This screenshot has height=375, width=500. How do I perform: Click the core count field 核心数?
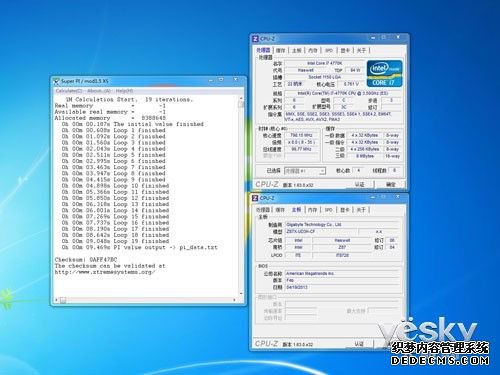click(x=359, y=170)
